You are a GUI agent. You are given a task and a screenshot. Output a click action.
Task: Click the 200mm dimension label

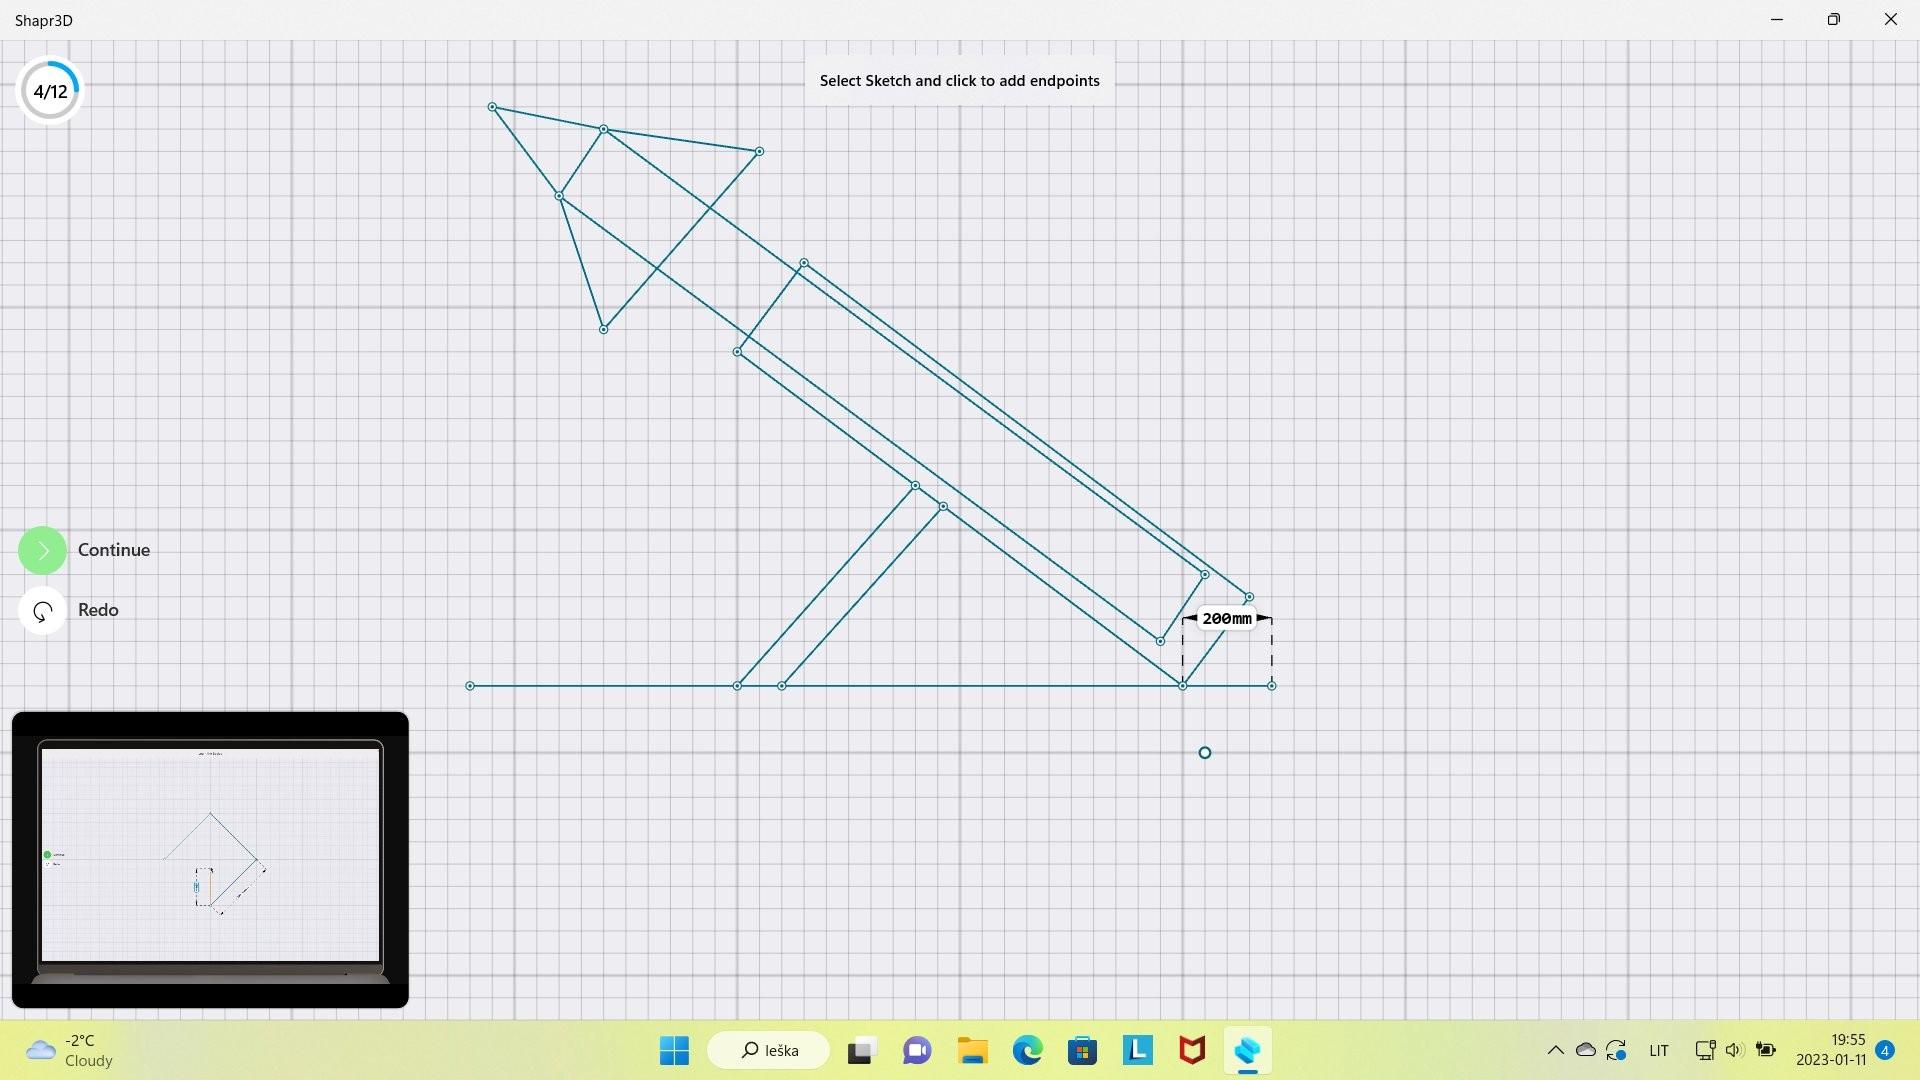tap(1226, 619)
